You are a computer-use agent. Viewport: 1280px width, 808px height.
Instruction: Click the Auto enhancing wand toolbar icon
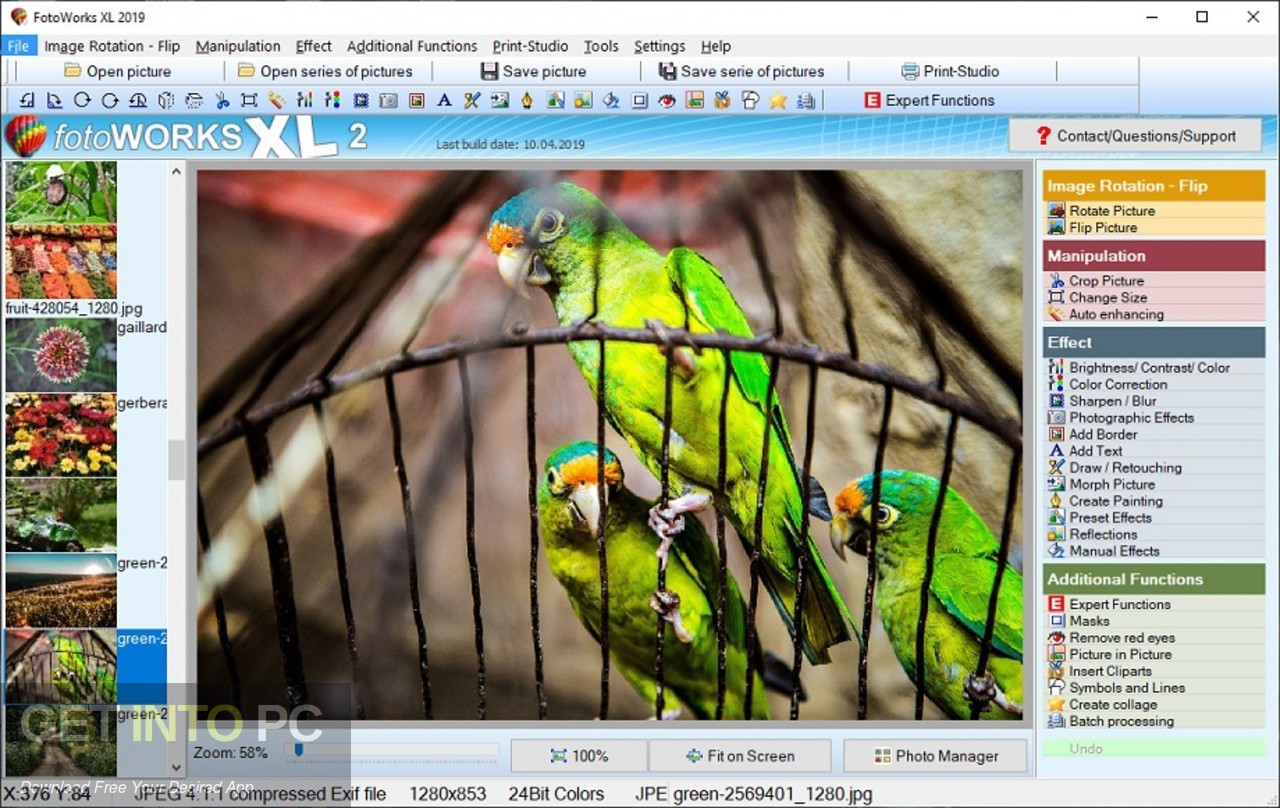tap(277, 100)
